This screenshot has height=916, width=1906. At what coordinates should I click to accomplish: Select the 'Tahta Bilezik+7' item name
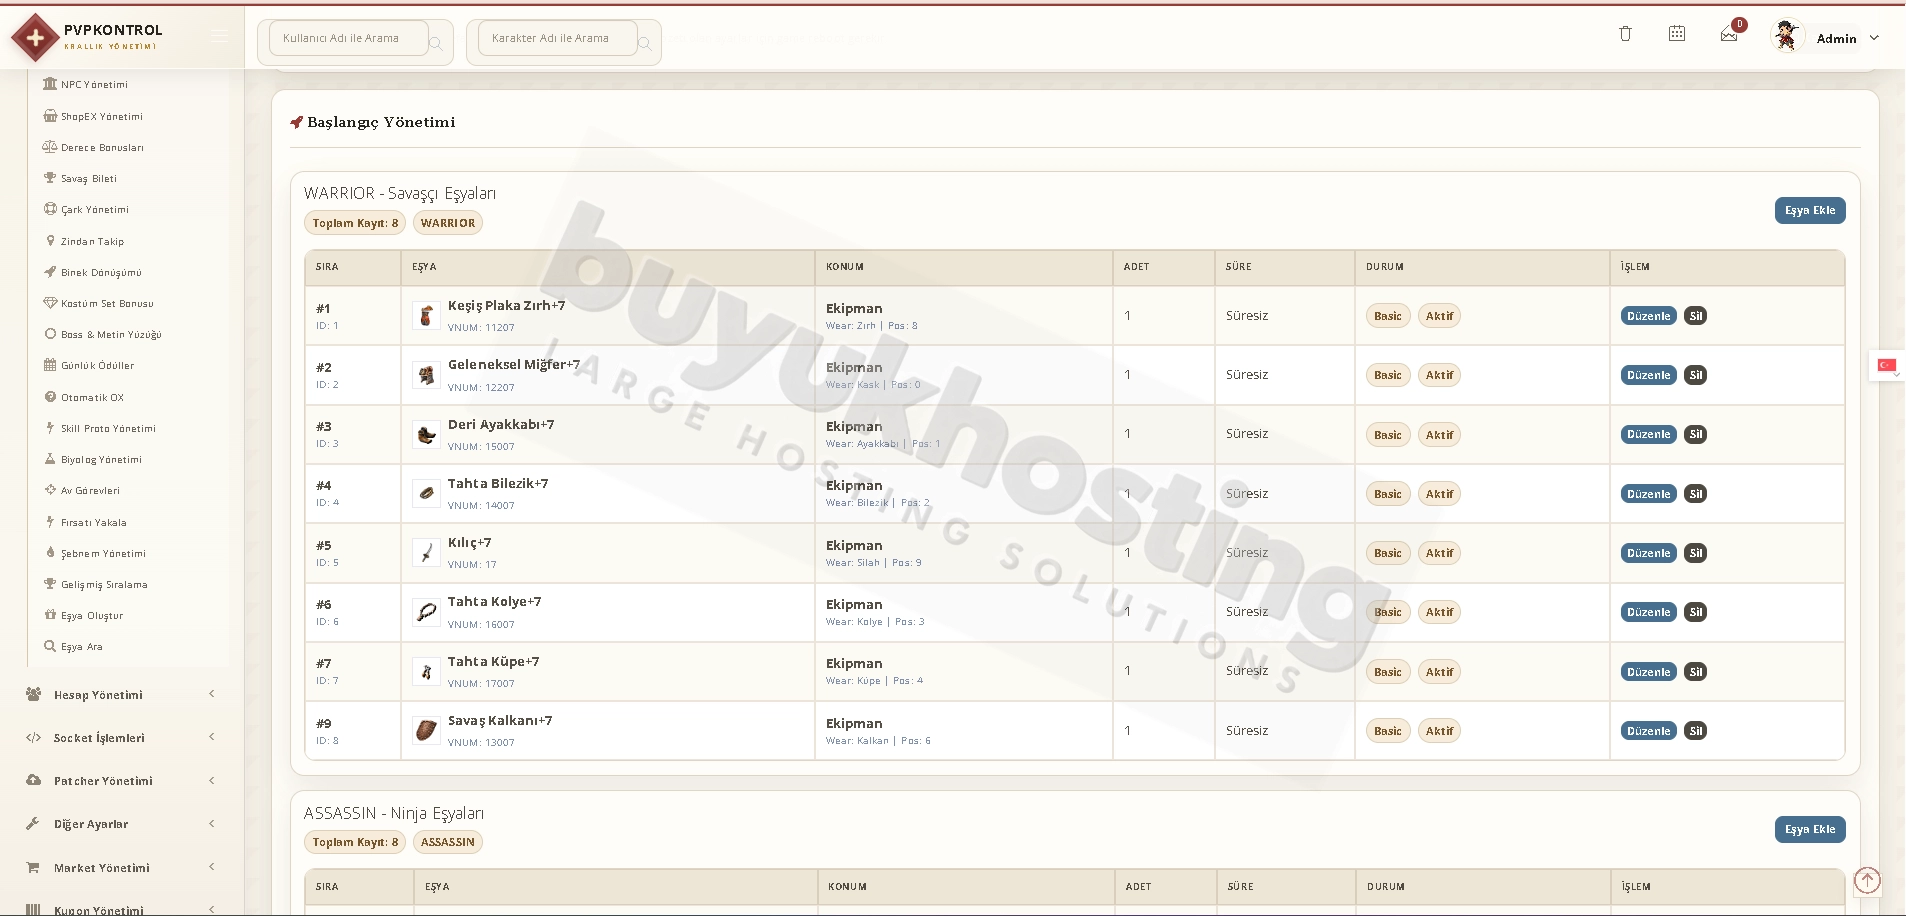point(498,484)
